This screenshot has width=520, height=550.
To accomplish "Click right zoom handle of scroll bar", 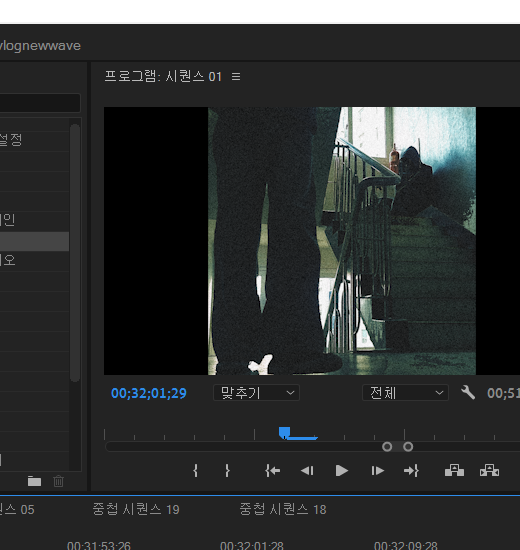I will [x=408, y=447].
